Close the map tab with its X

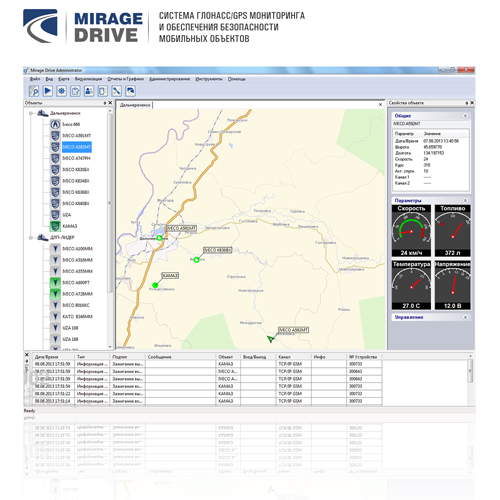pos(380,105)
